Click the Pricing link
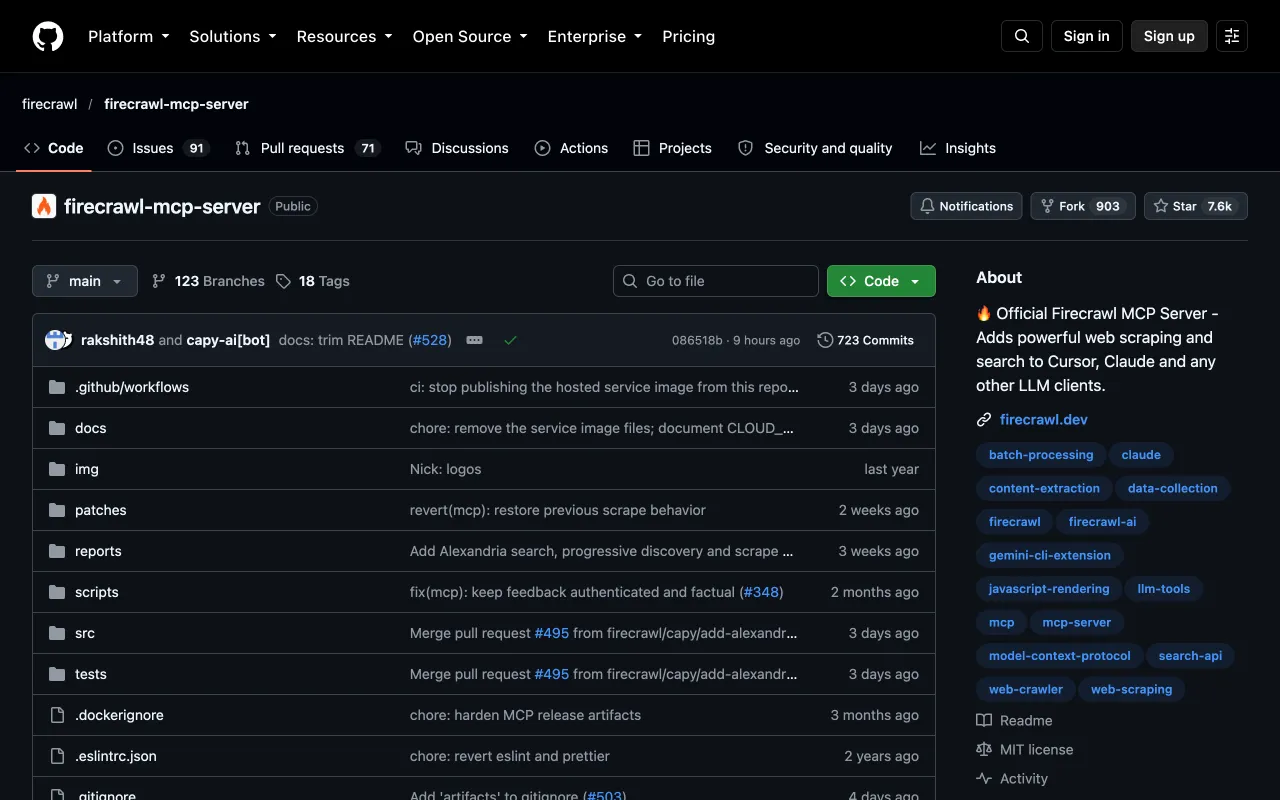The width and height of the screenshot is (1280, 800). [689, 36]
